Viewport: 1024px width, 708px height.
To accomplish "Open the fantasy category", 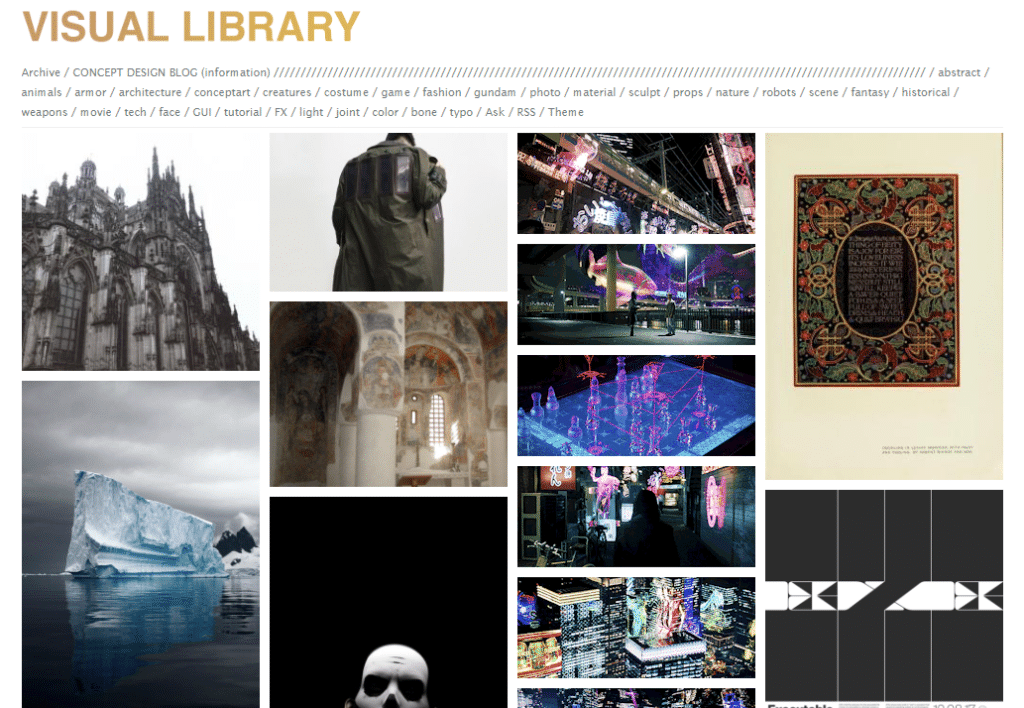I will pyautogui.click(x=870, y=92).
